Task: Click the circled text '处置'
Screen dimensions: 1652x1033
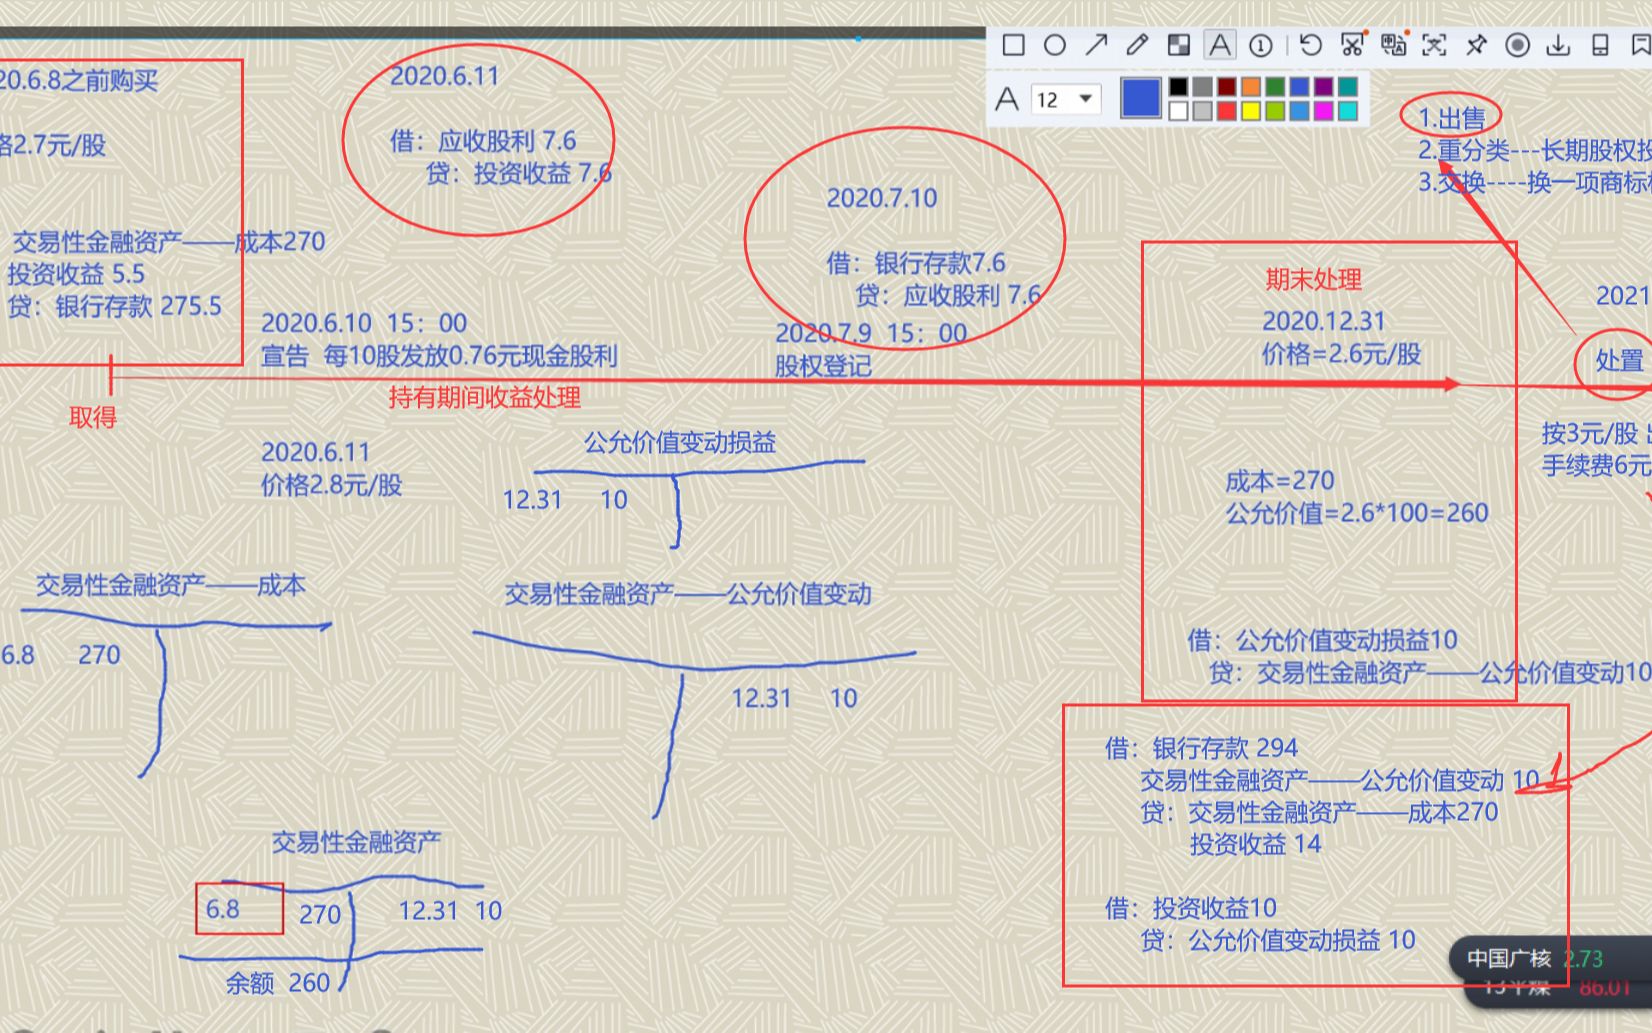Action: (1619, 361)
